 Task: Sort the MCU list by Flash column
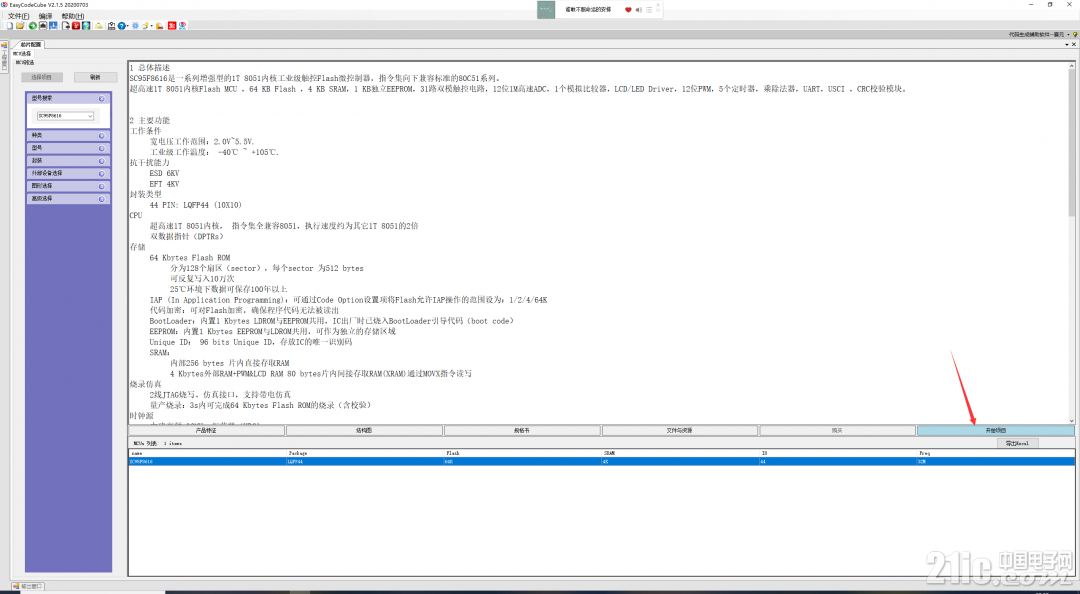point(523,453)
